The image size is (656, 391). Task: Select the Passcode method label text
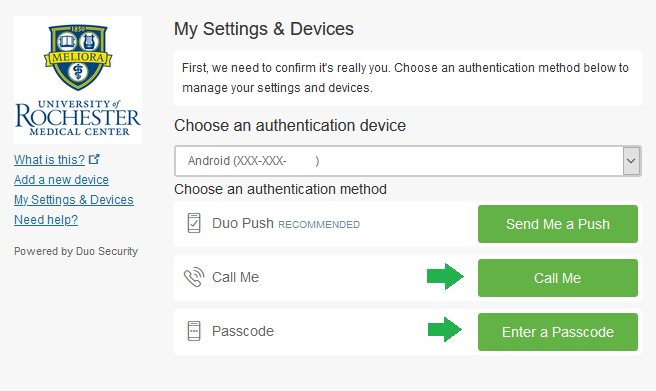pos(243,331)
